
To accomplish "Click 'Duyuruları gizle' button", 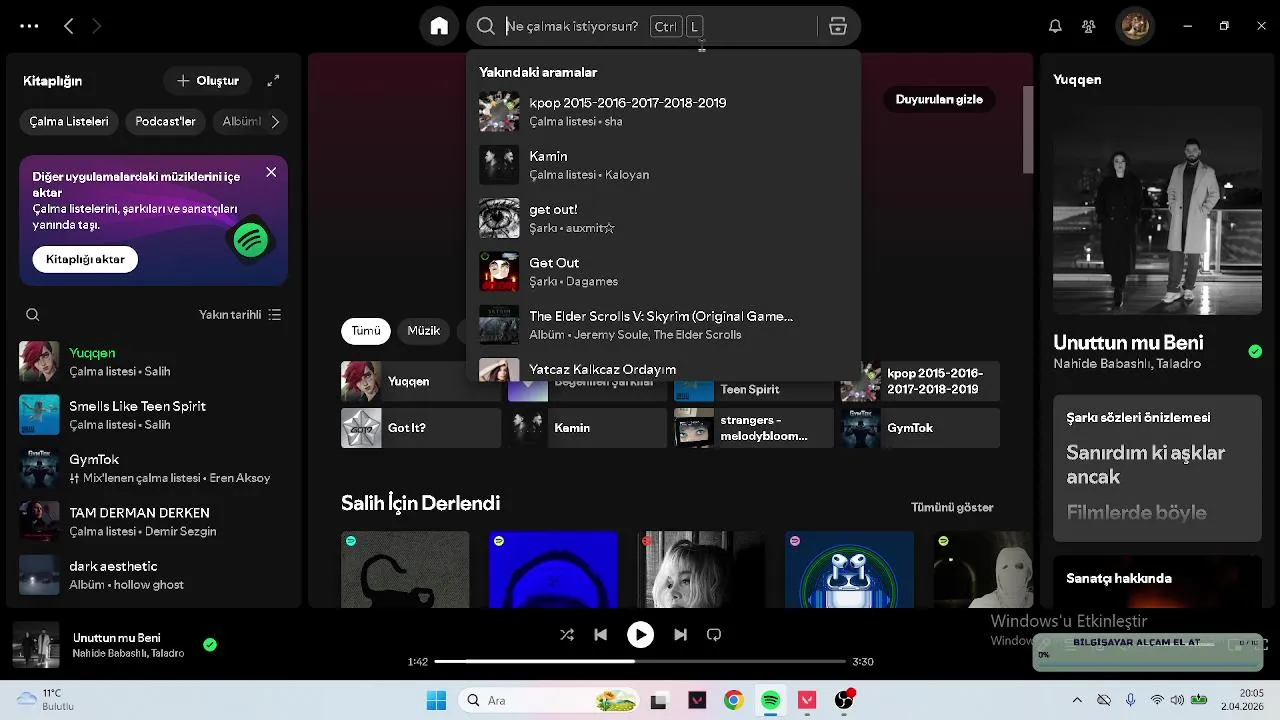I will (939, 99).
